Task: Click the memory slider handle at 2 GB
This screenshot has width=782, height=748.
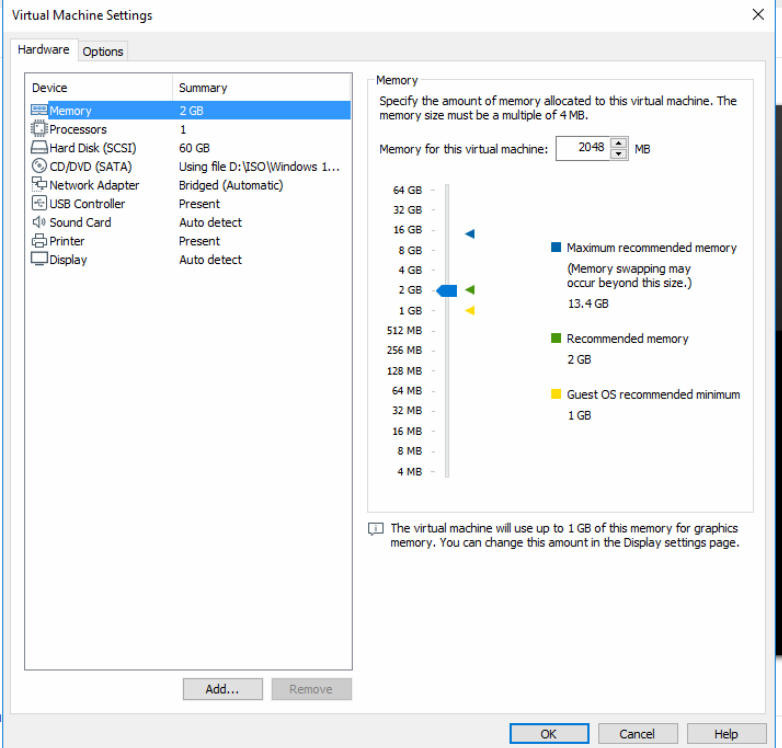Action: pyautogui.click(x=447, y=290)
